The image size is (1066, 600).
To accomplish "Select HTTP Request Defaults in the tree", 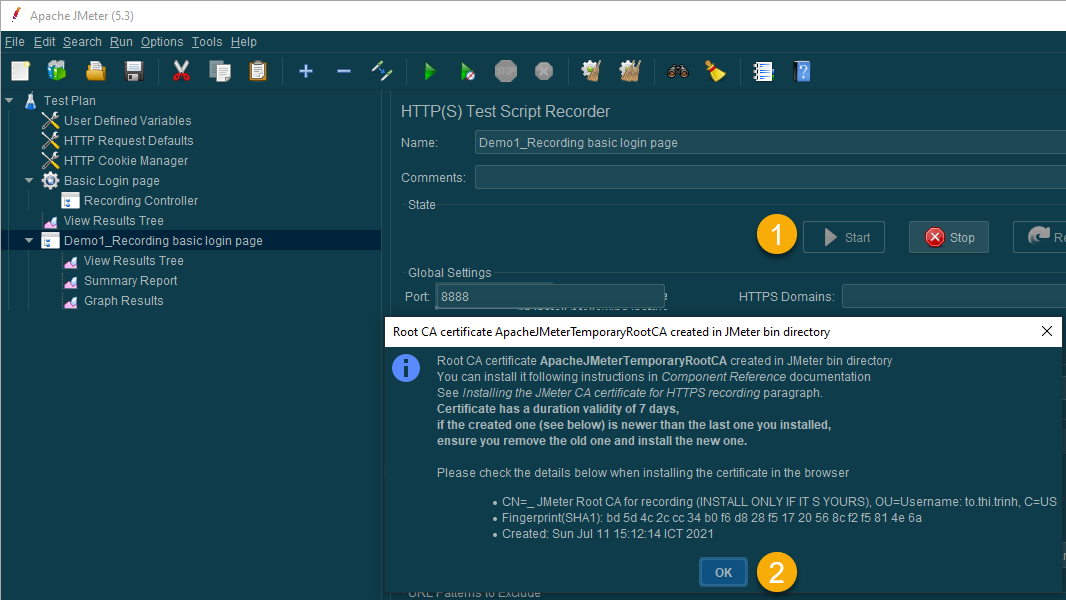I will [128, 141].
